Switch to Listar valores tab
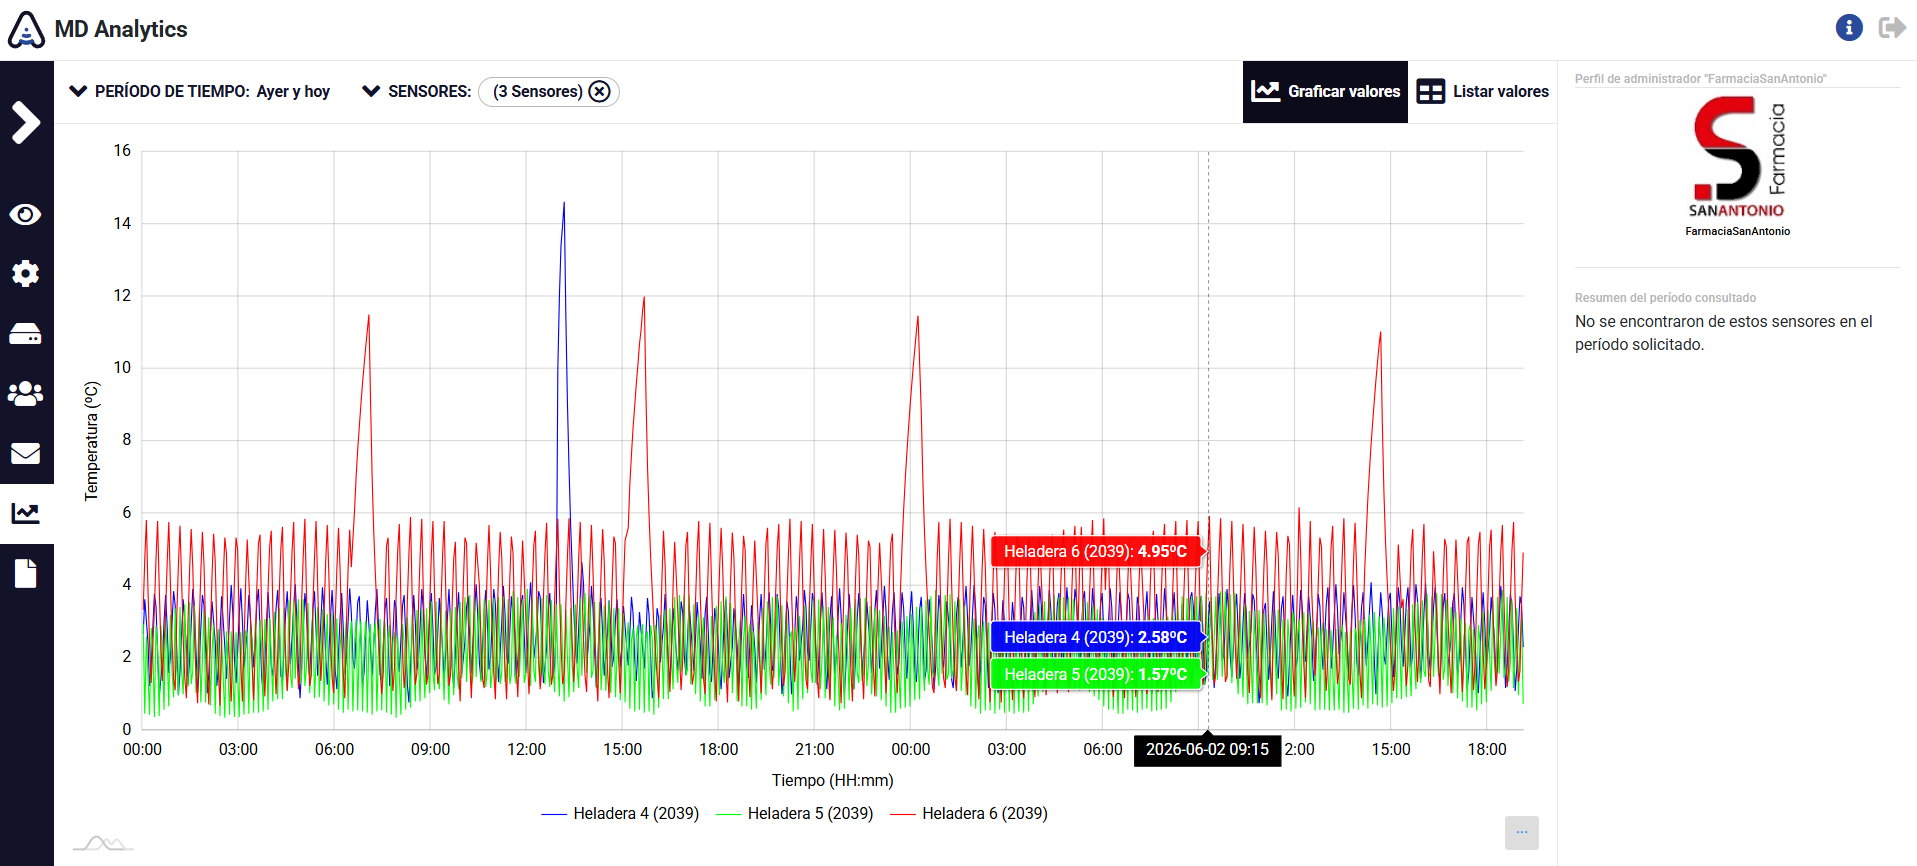This screenshot has width=1917, height=866. [x=1483, y=92]
